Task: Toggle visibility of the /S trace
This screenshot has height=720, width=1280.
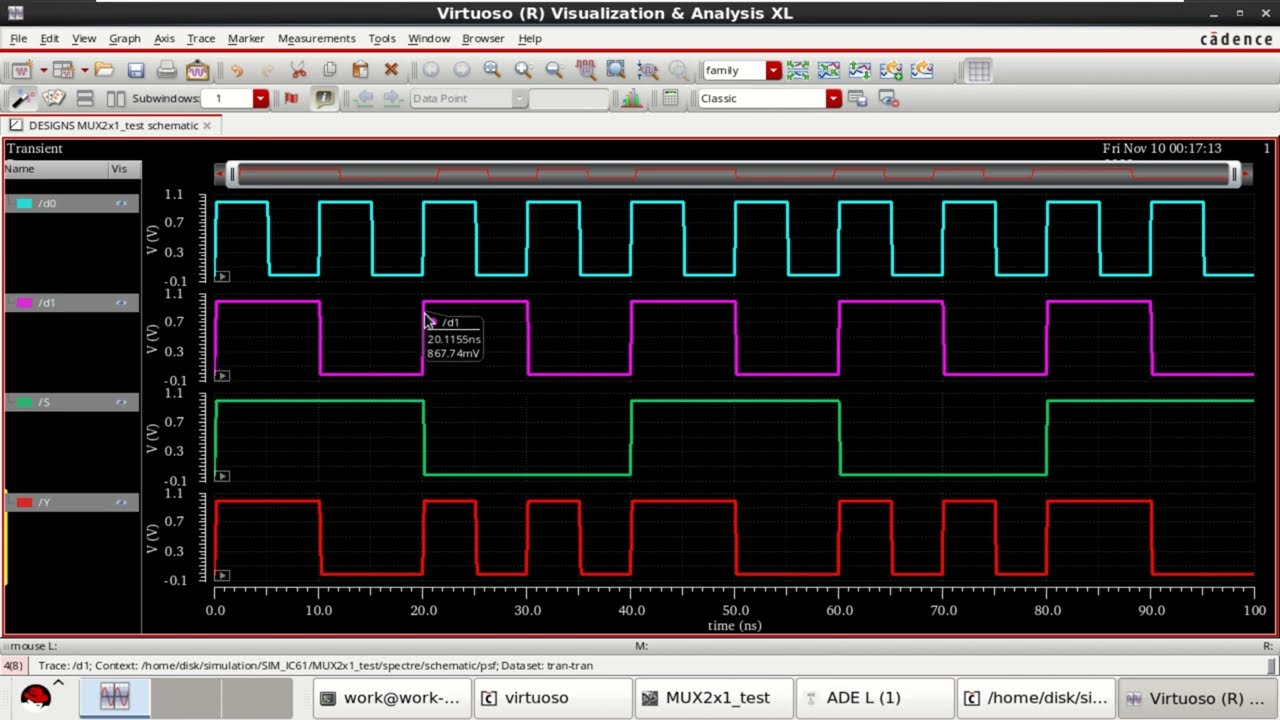Action: pos(121,402)
